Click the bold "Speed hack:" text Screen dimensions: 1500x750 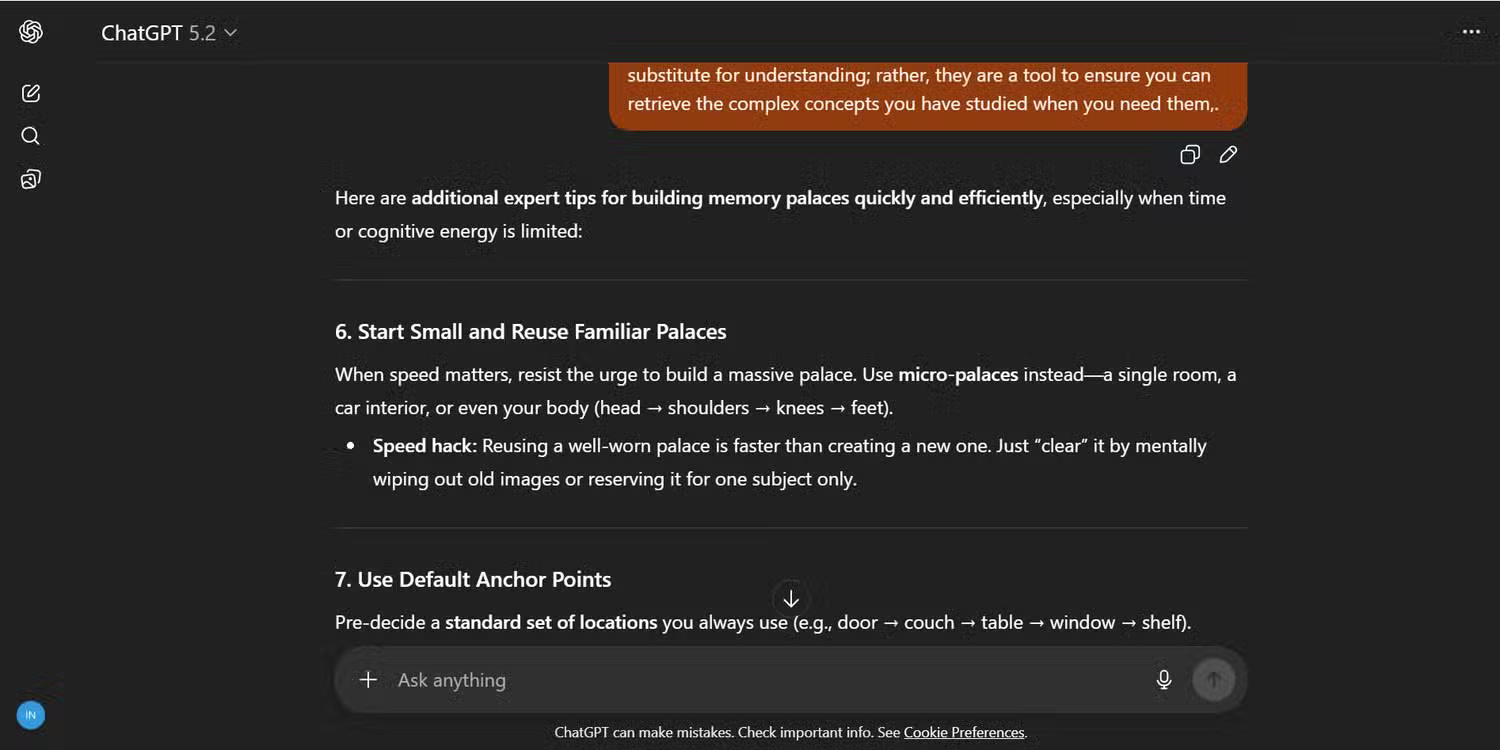tap(425, 446)
